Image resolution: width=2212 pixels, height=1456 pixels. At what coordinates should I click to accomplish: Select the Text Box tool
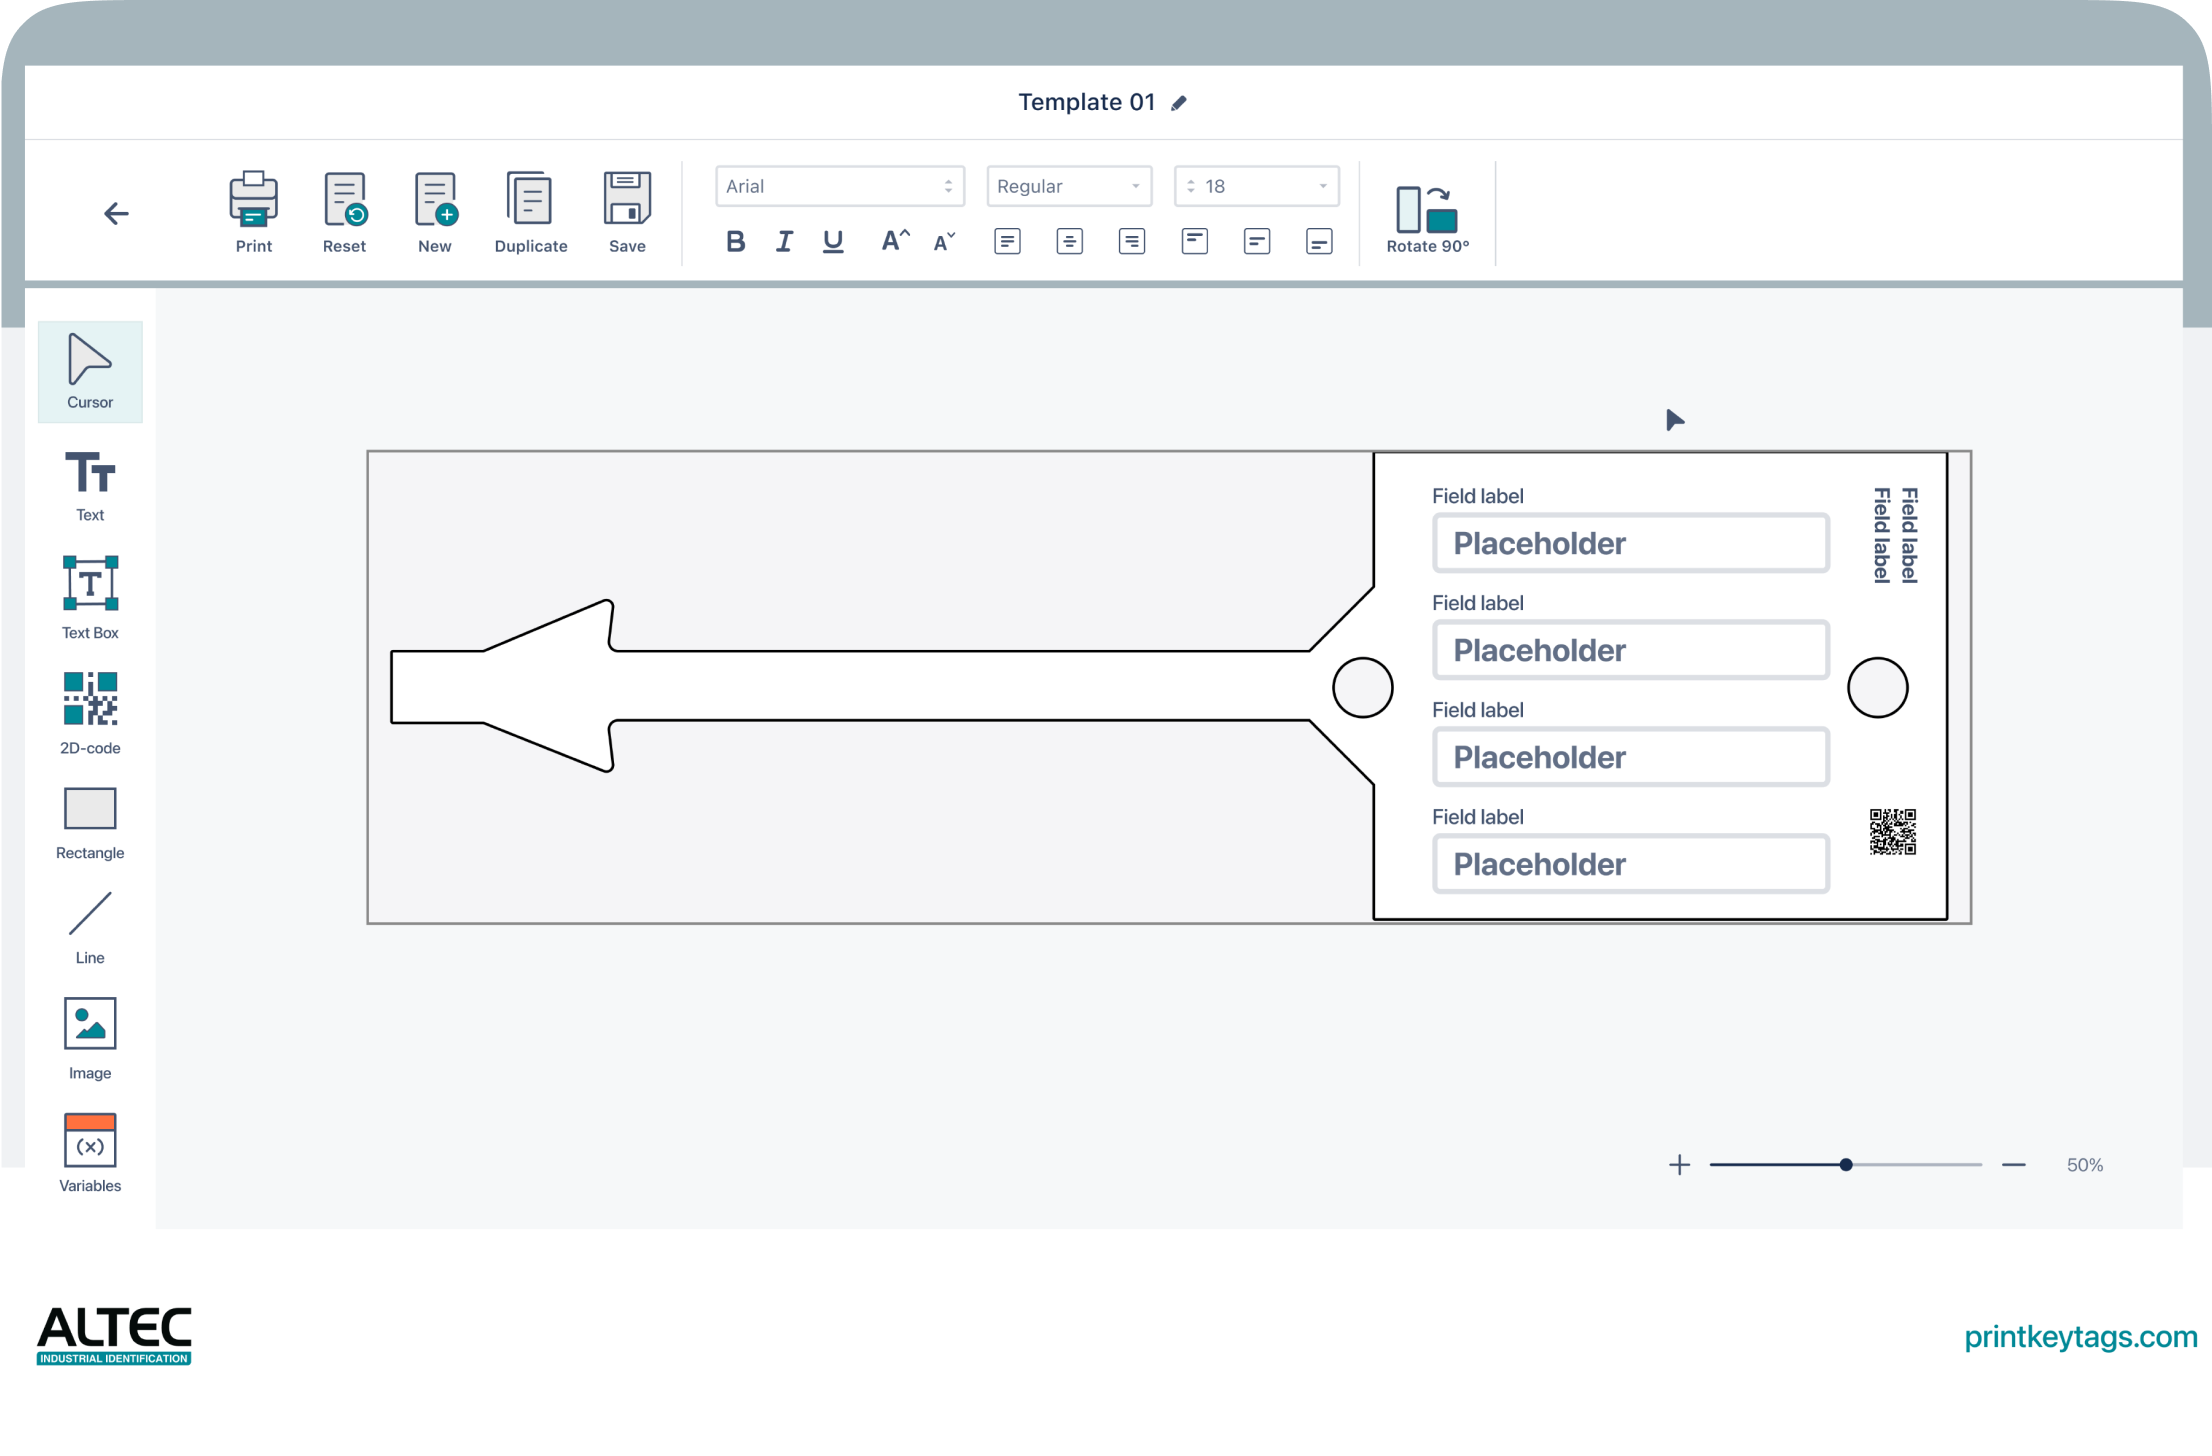90,596
